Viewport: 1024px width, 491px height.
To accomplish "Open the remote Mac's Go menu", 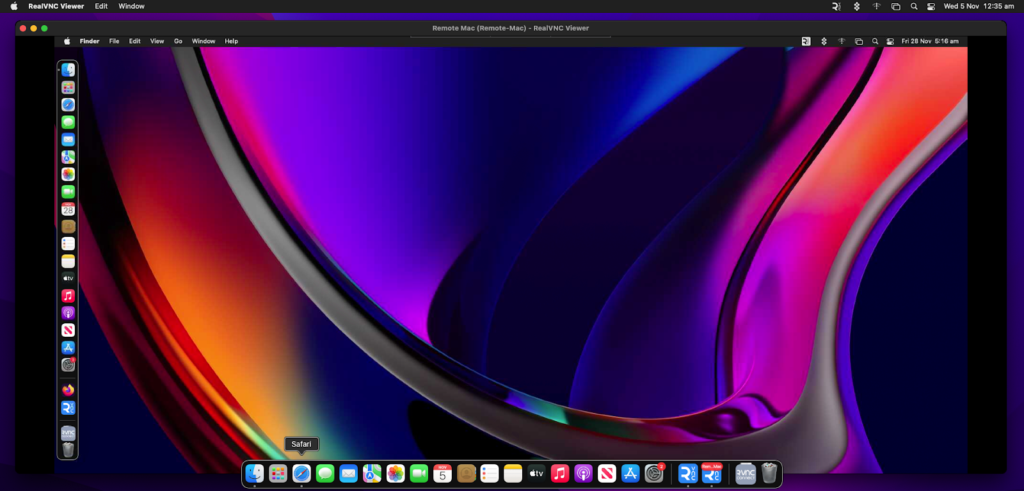I will (x=178, y=41).
